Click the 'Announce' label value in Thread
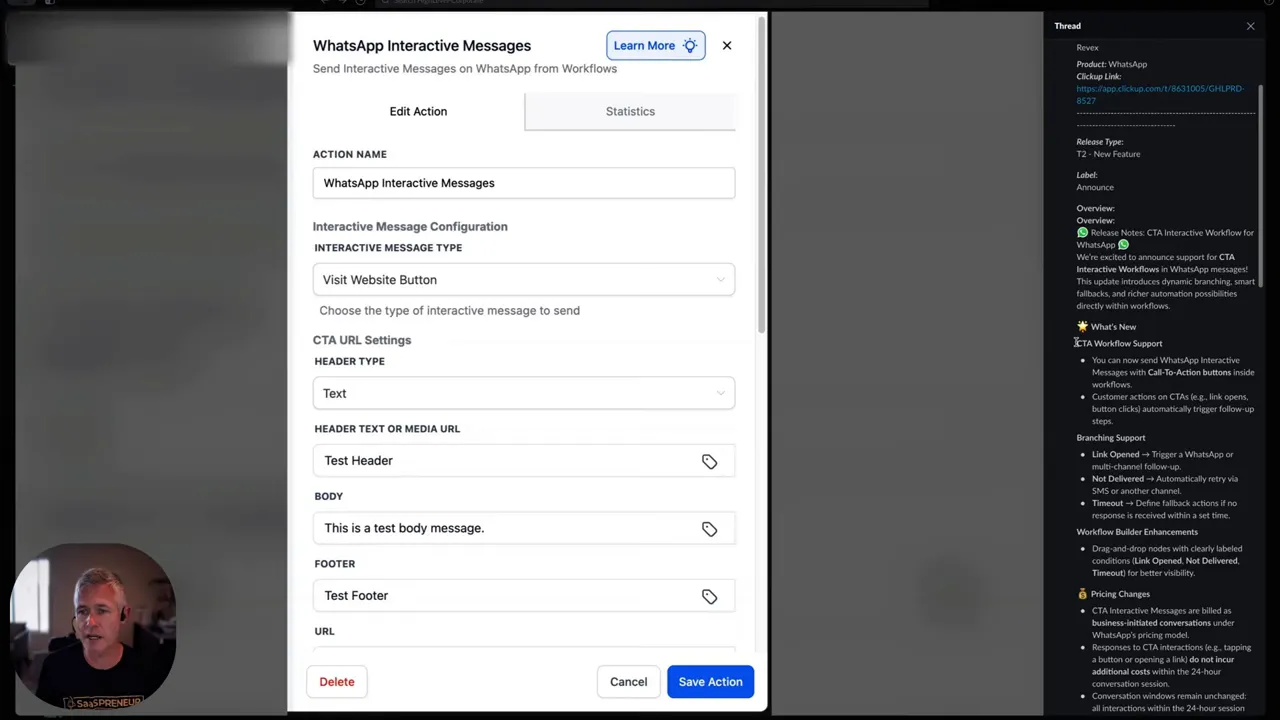 (1095, 187)
